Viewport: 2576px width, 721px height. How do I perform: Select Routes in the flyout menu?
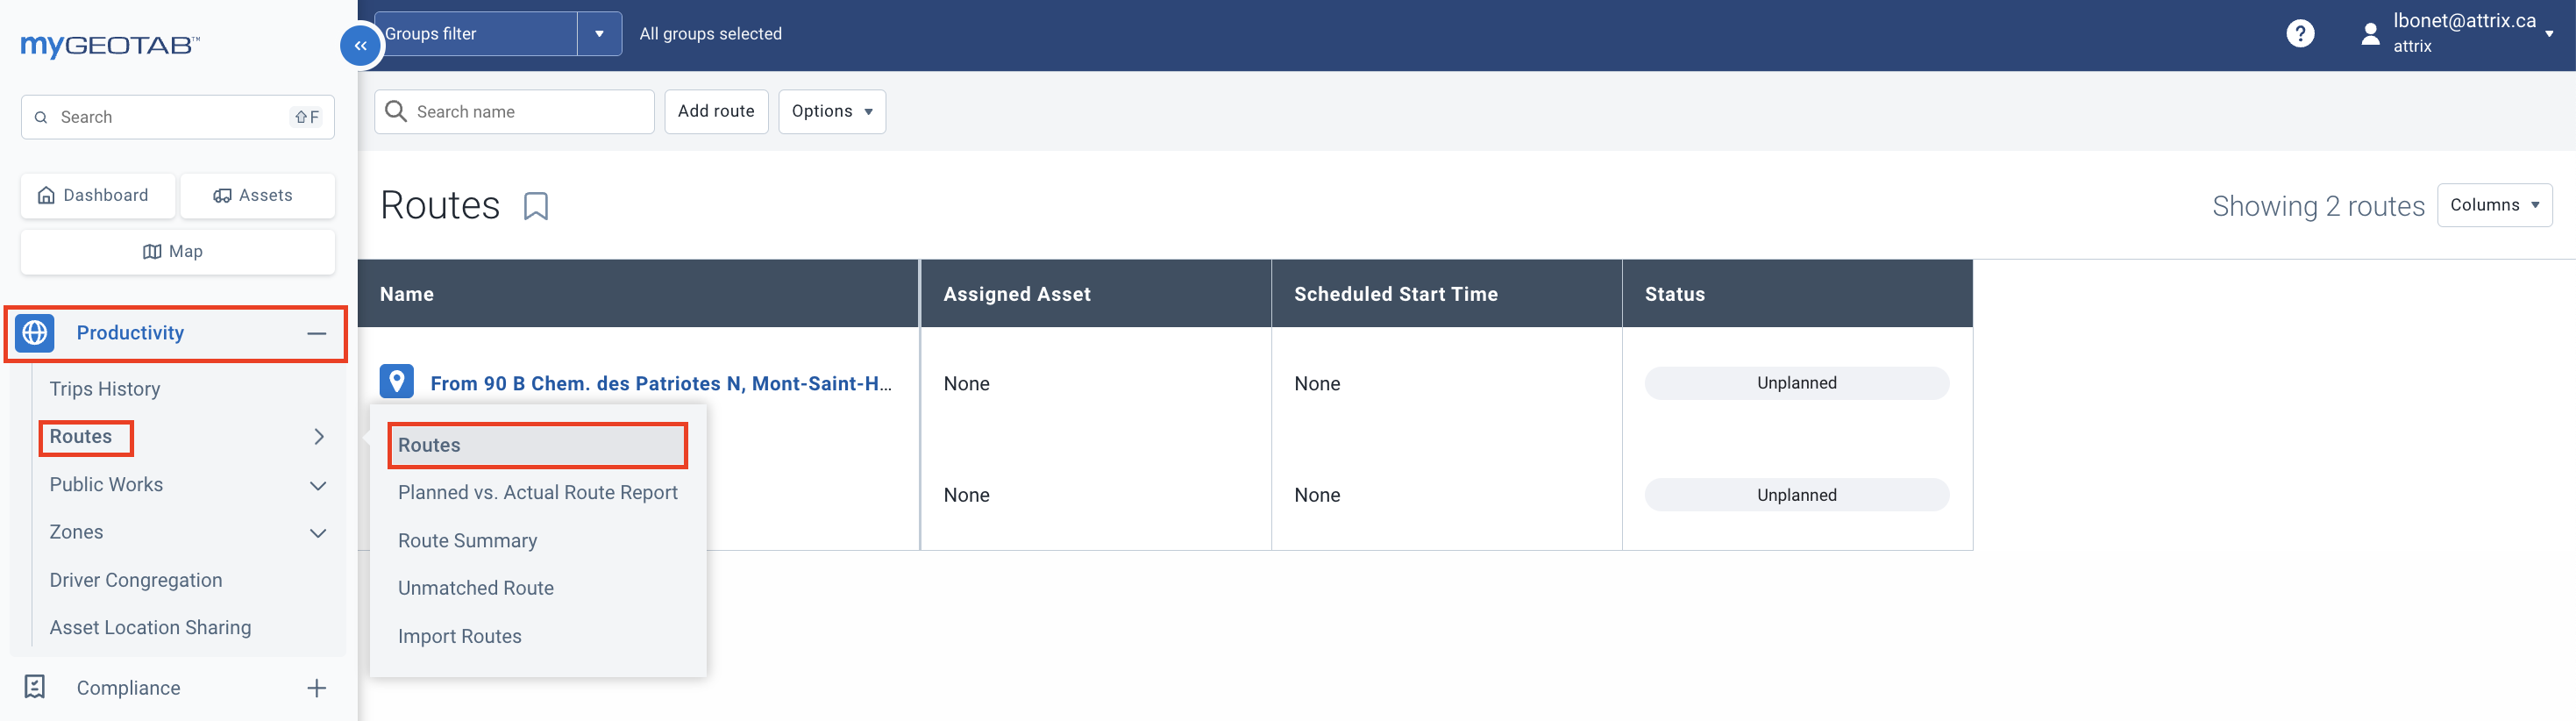(x=538, y=445)
